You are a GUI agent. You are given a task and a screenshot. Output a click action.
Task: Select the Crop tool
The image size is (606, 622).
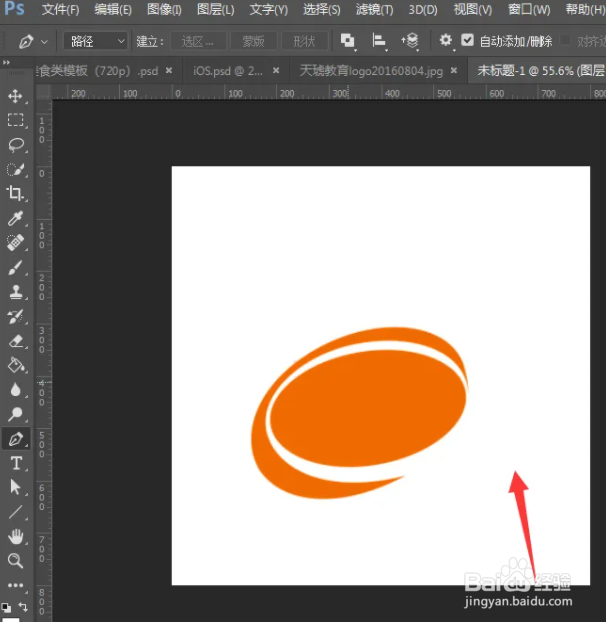pyautogui.click(x=15, y=194)
